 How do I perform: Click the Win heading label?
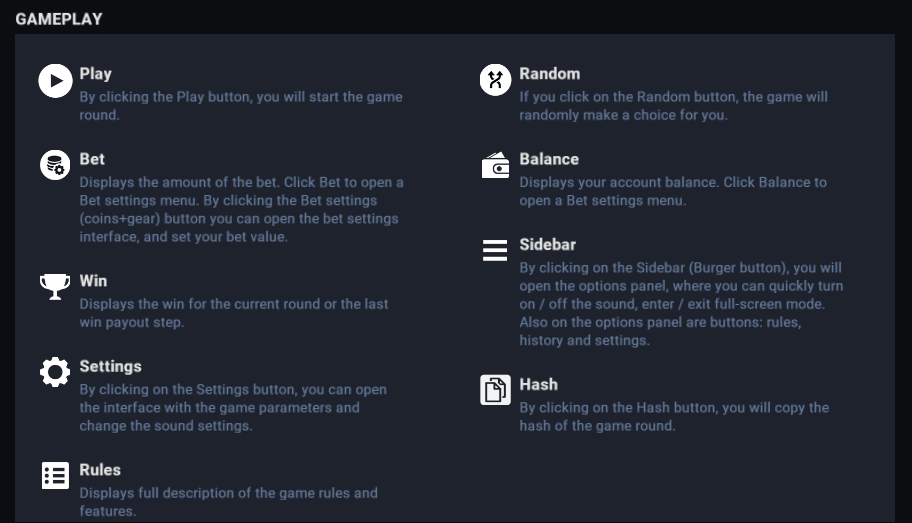pyautogui.click(x=93, y=281)
